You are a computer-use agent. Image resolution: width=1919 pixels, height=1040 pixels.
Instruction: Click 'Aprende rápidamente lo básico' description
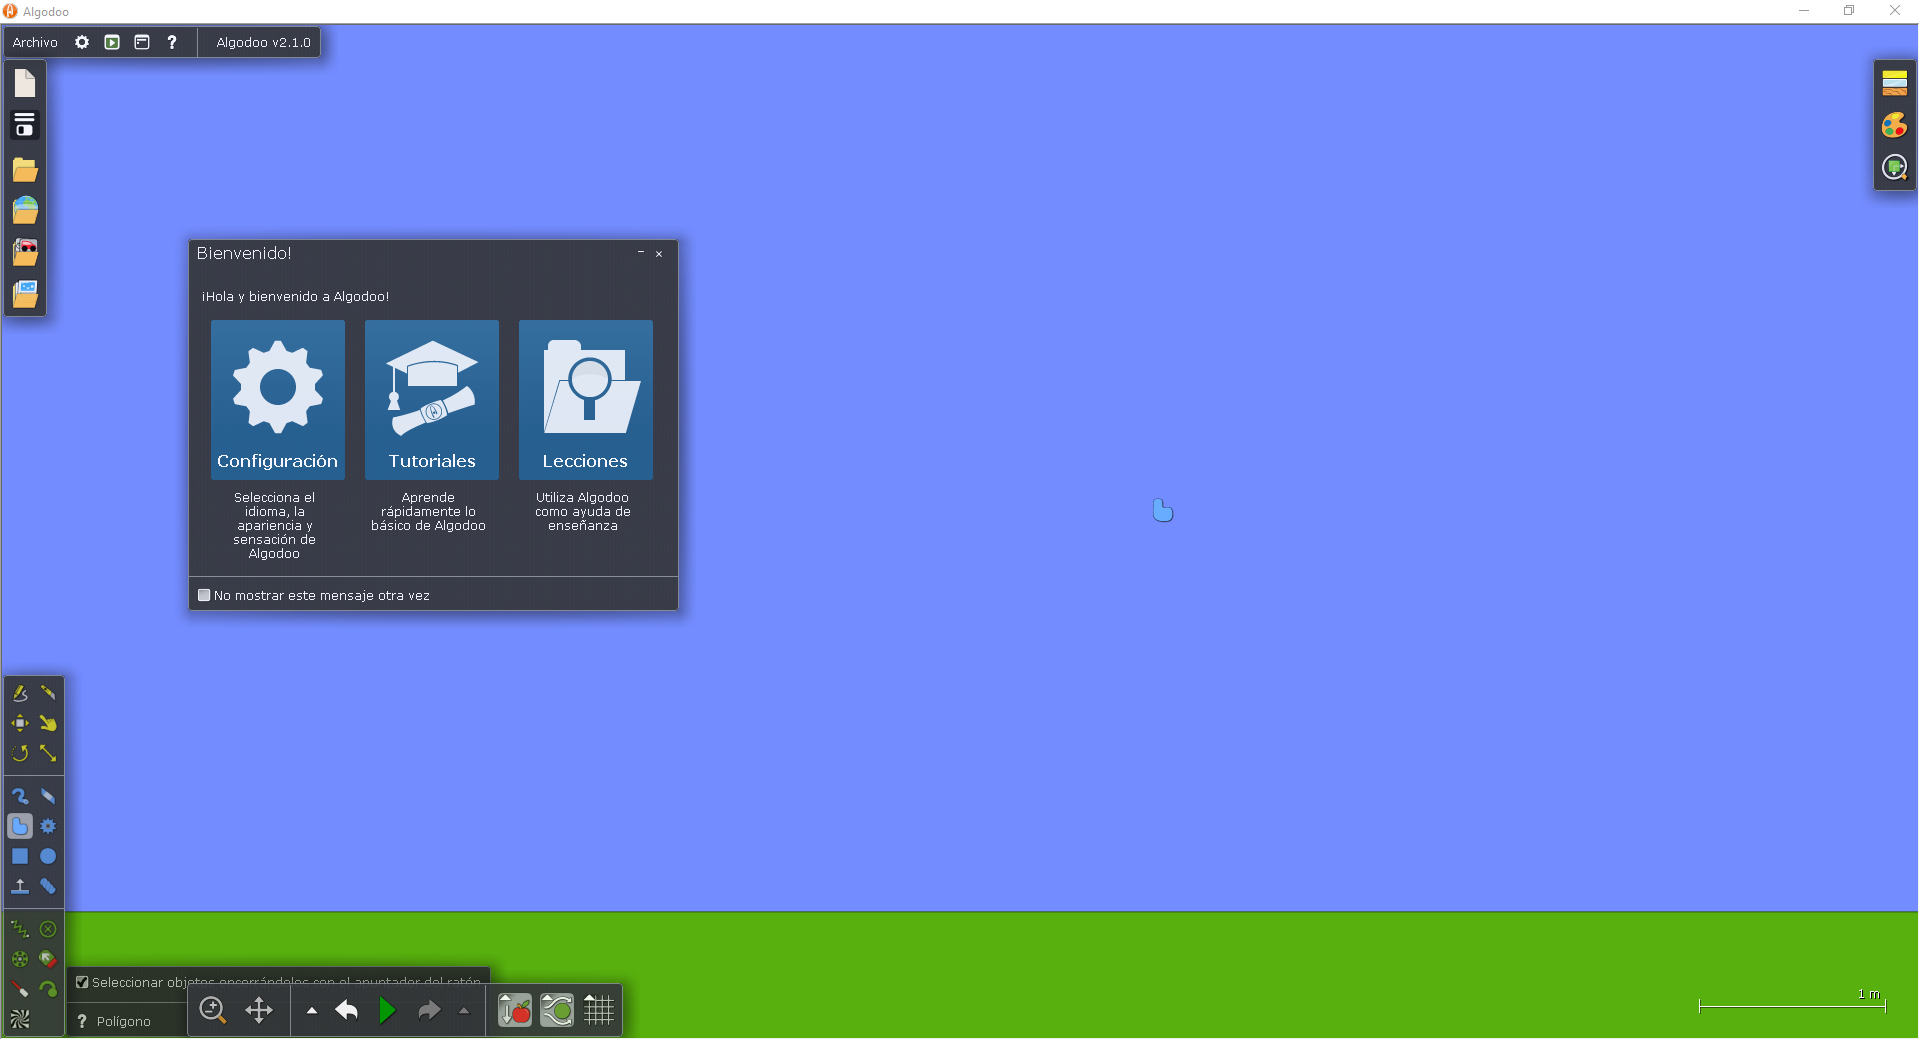pos(428,511)
